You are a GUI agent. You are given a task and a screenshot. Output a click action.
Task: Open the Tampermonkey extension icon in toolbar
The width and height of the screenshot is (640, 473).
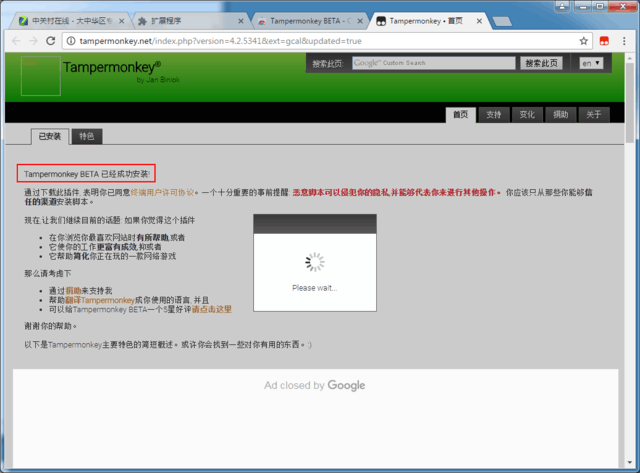pos(604,41)
